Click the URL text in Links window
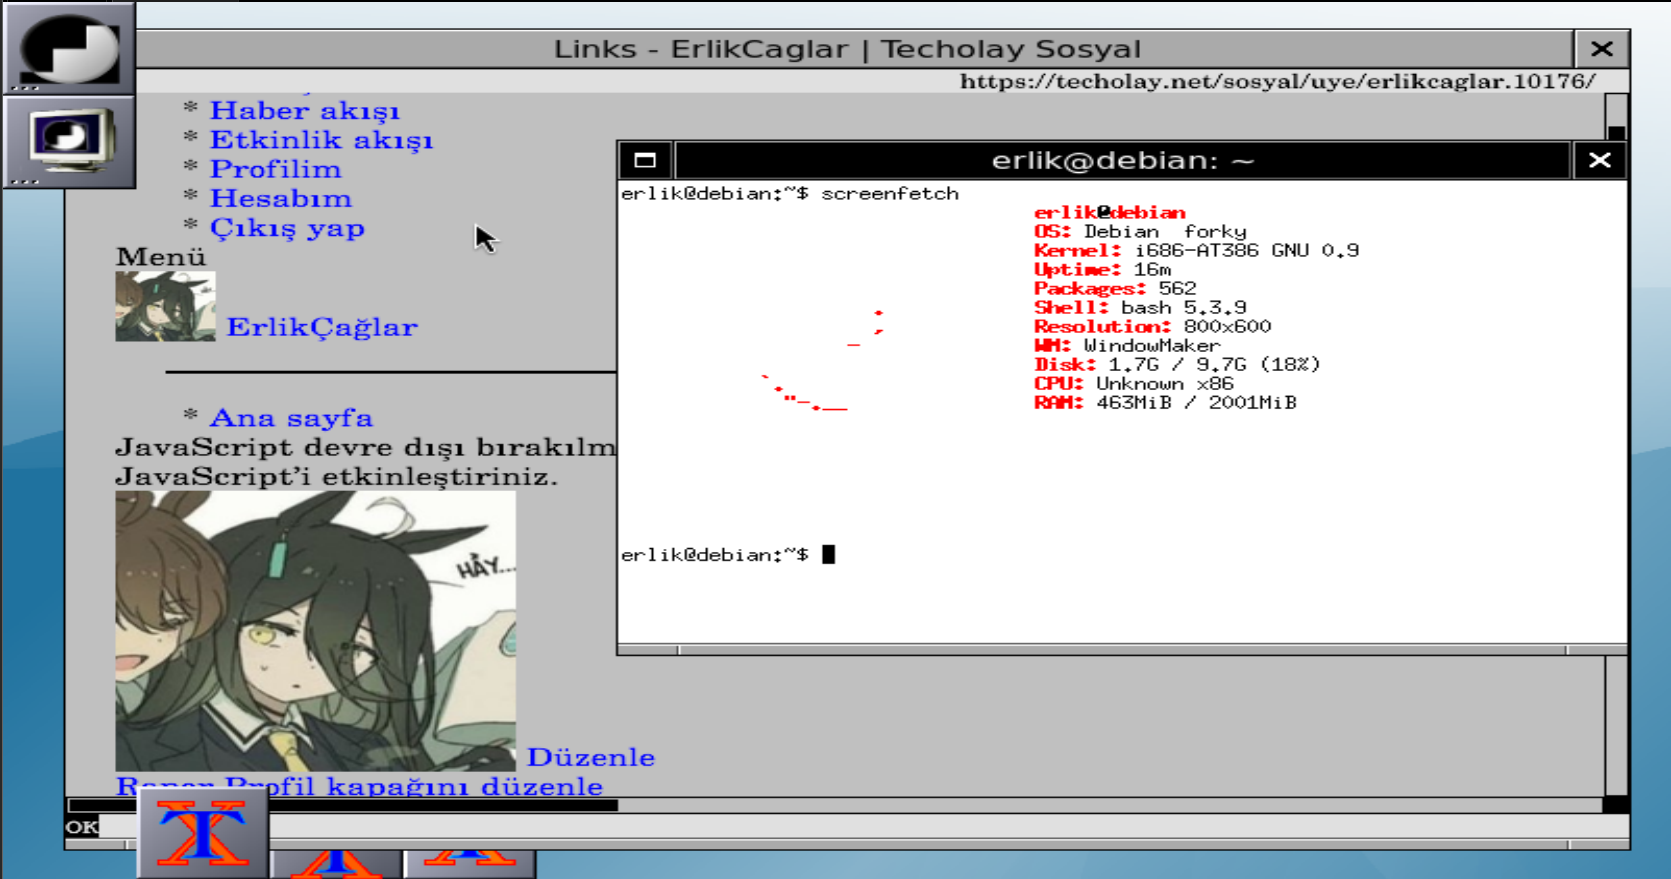 pos(1278,81)
